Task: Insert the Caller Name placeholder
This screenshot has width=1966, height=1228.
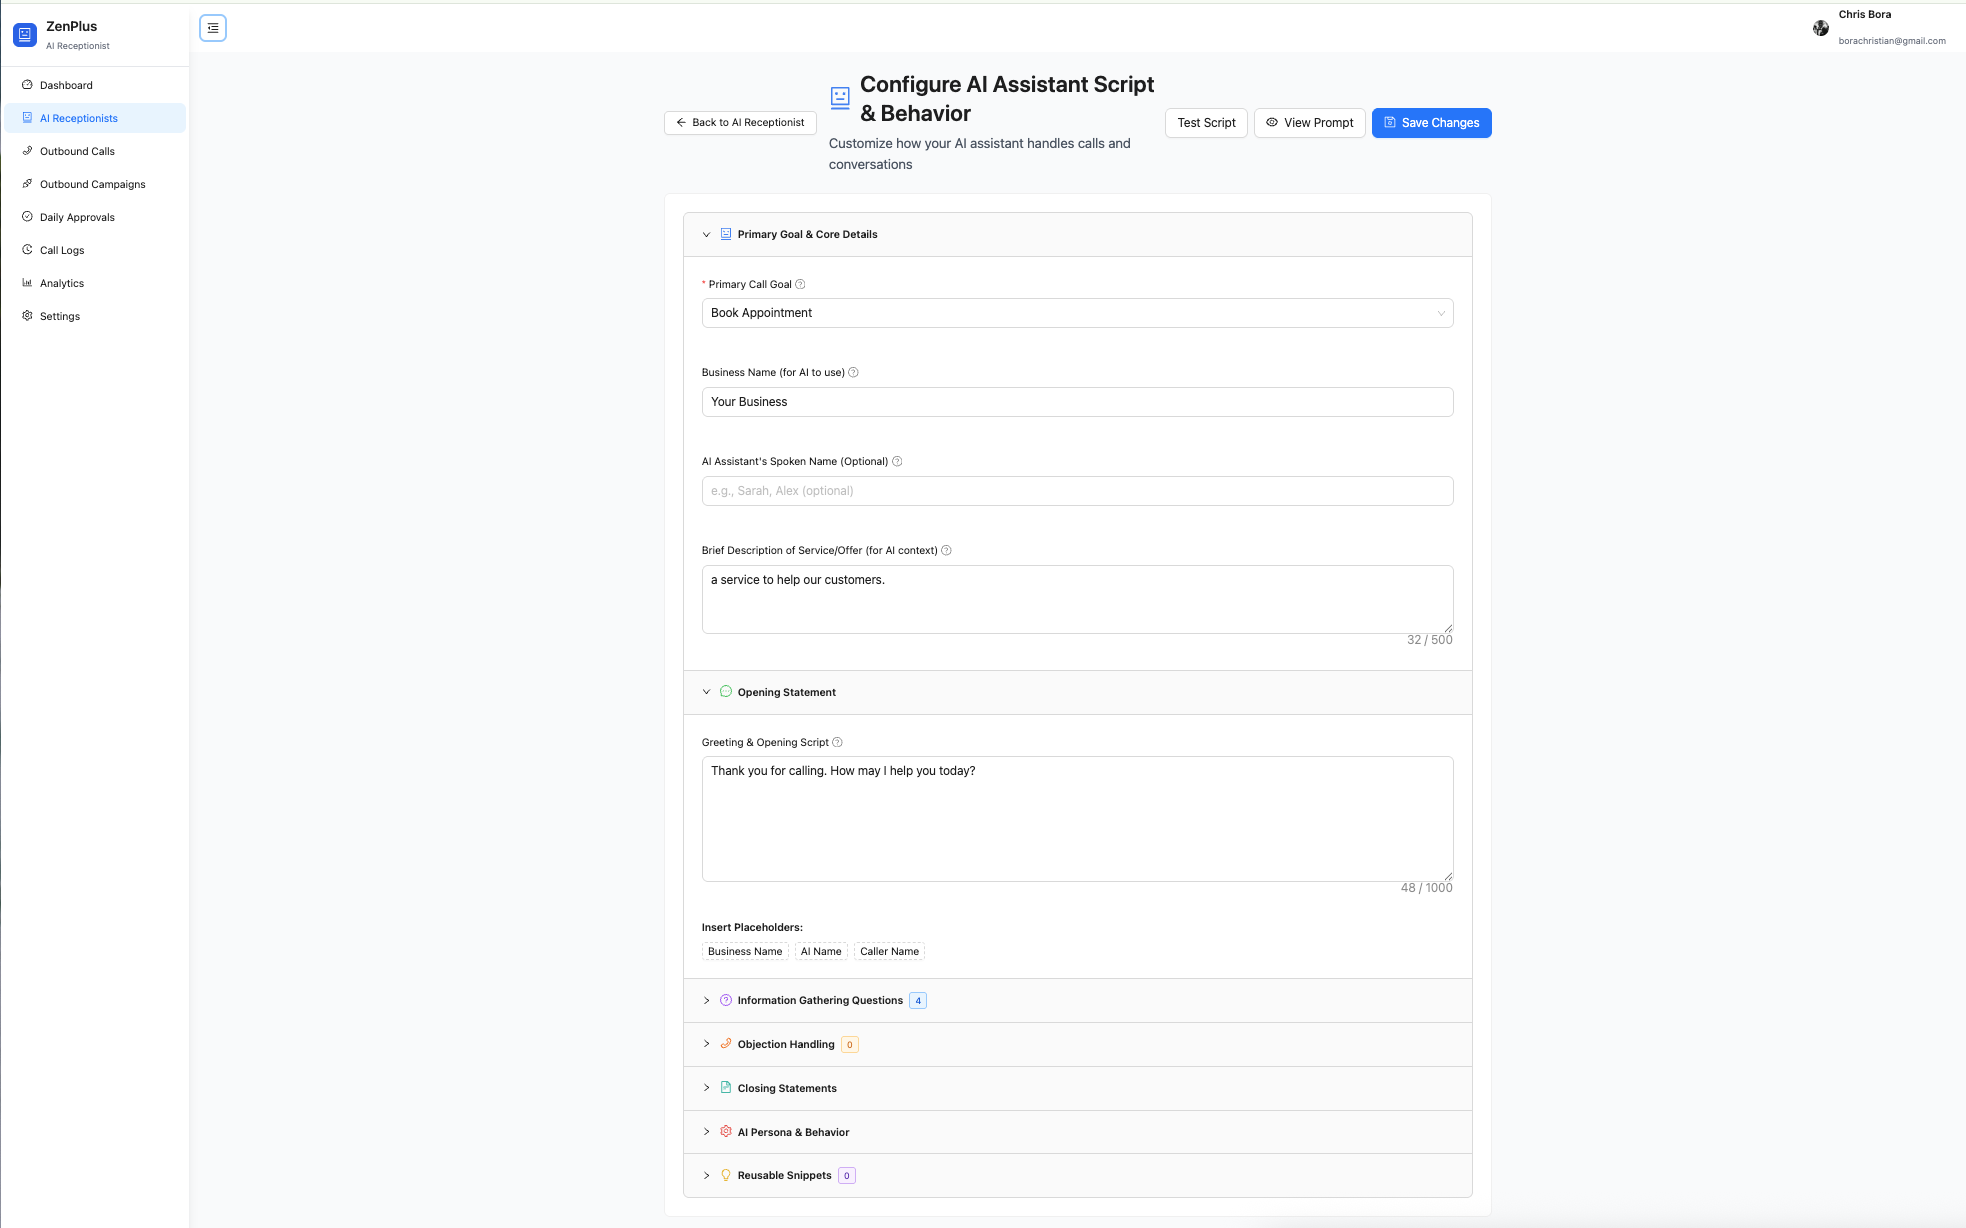Action: (x=888, y=951)
